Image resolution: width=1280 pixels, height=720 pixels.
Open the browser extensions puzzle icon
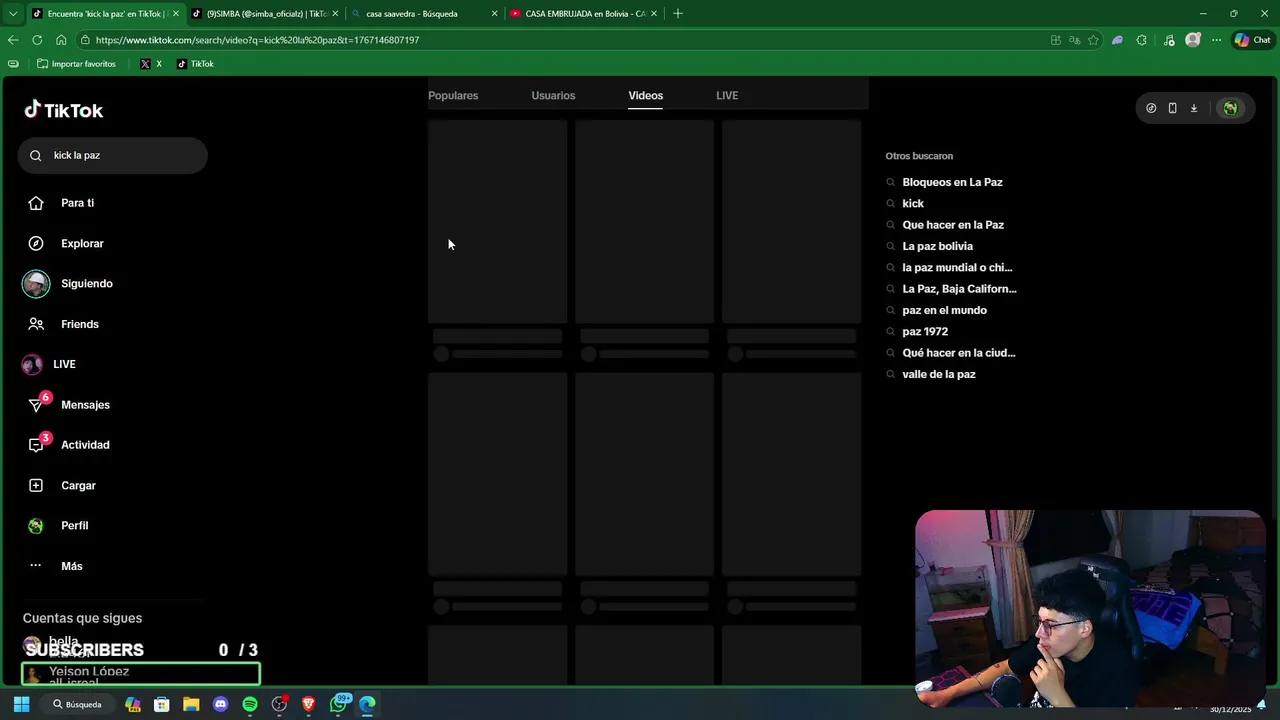click(x=1142, y=40)
